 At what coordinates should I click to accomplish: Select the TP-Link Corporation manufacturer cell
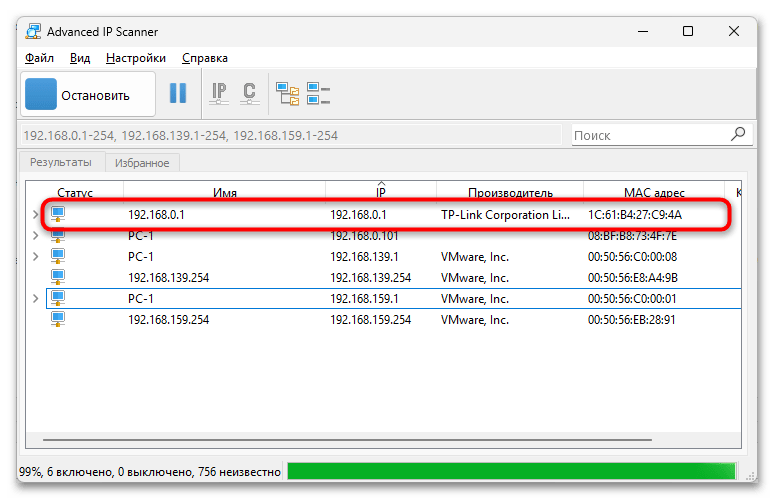point(505,215)
